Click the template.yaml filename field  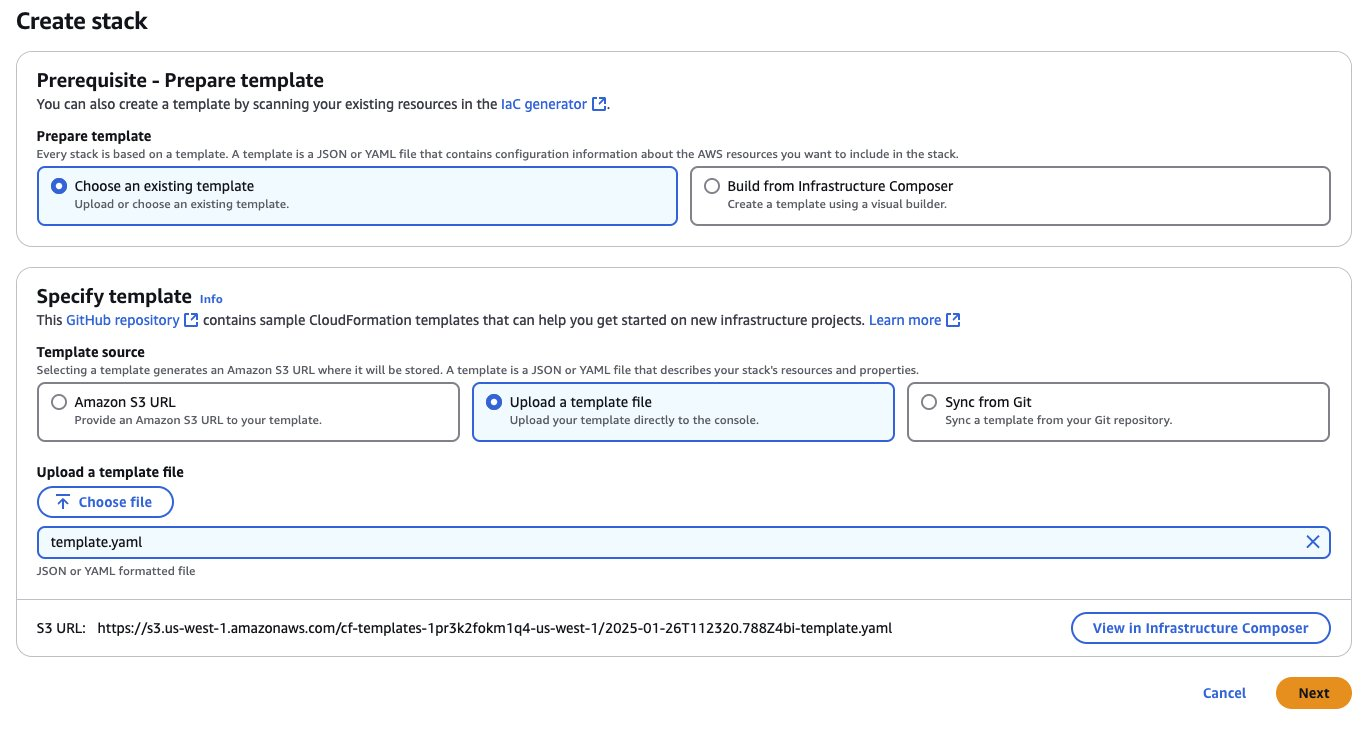tap(400, 541)
